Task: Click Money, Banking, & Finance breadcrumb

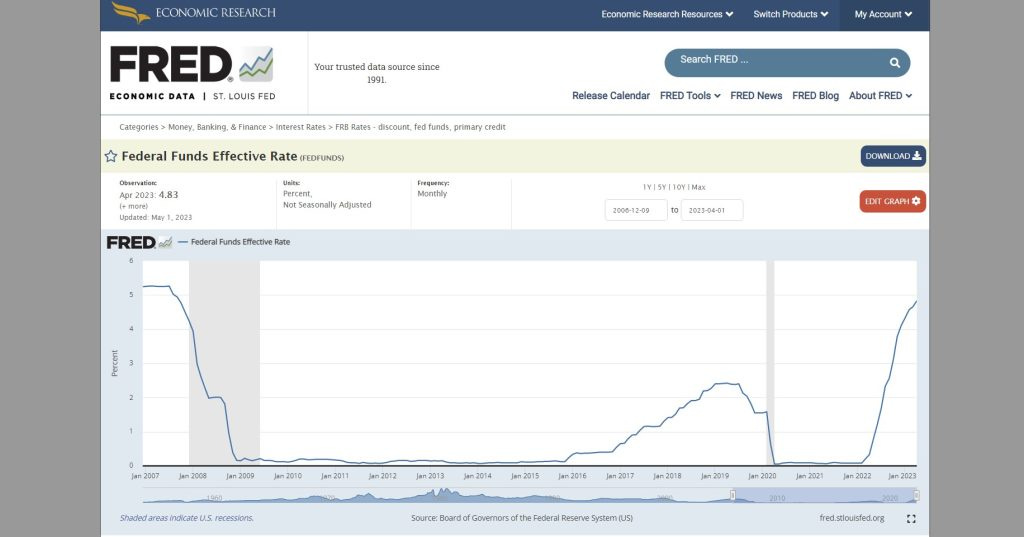Action: (217, 127)
